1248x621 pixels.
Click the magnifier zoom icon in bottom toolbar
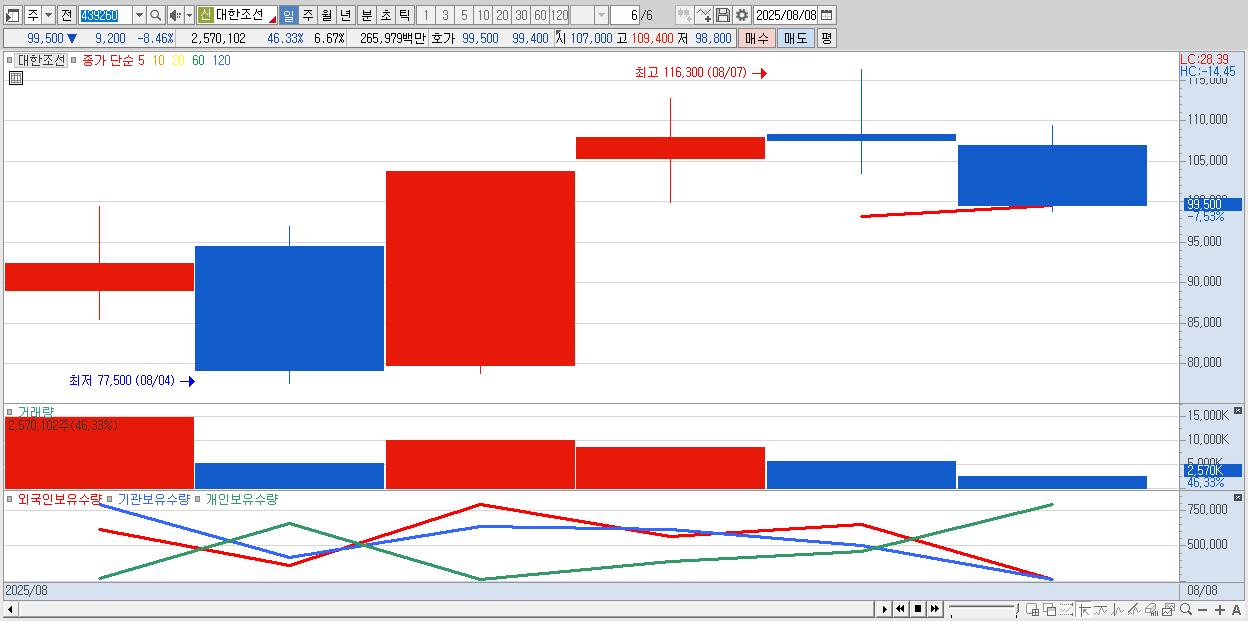pos(1185,609)
